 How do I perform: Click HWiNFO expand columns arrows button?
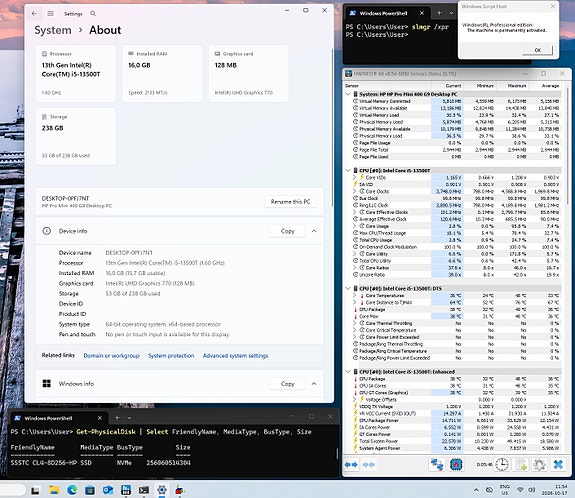click(x=351, y=465)
